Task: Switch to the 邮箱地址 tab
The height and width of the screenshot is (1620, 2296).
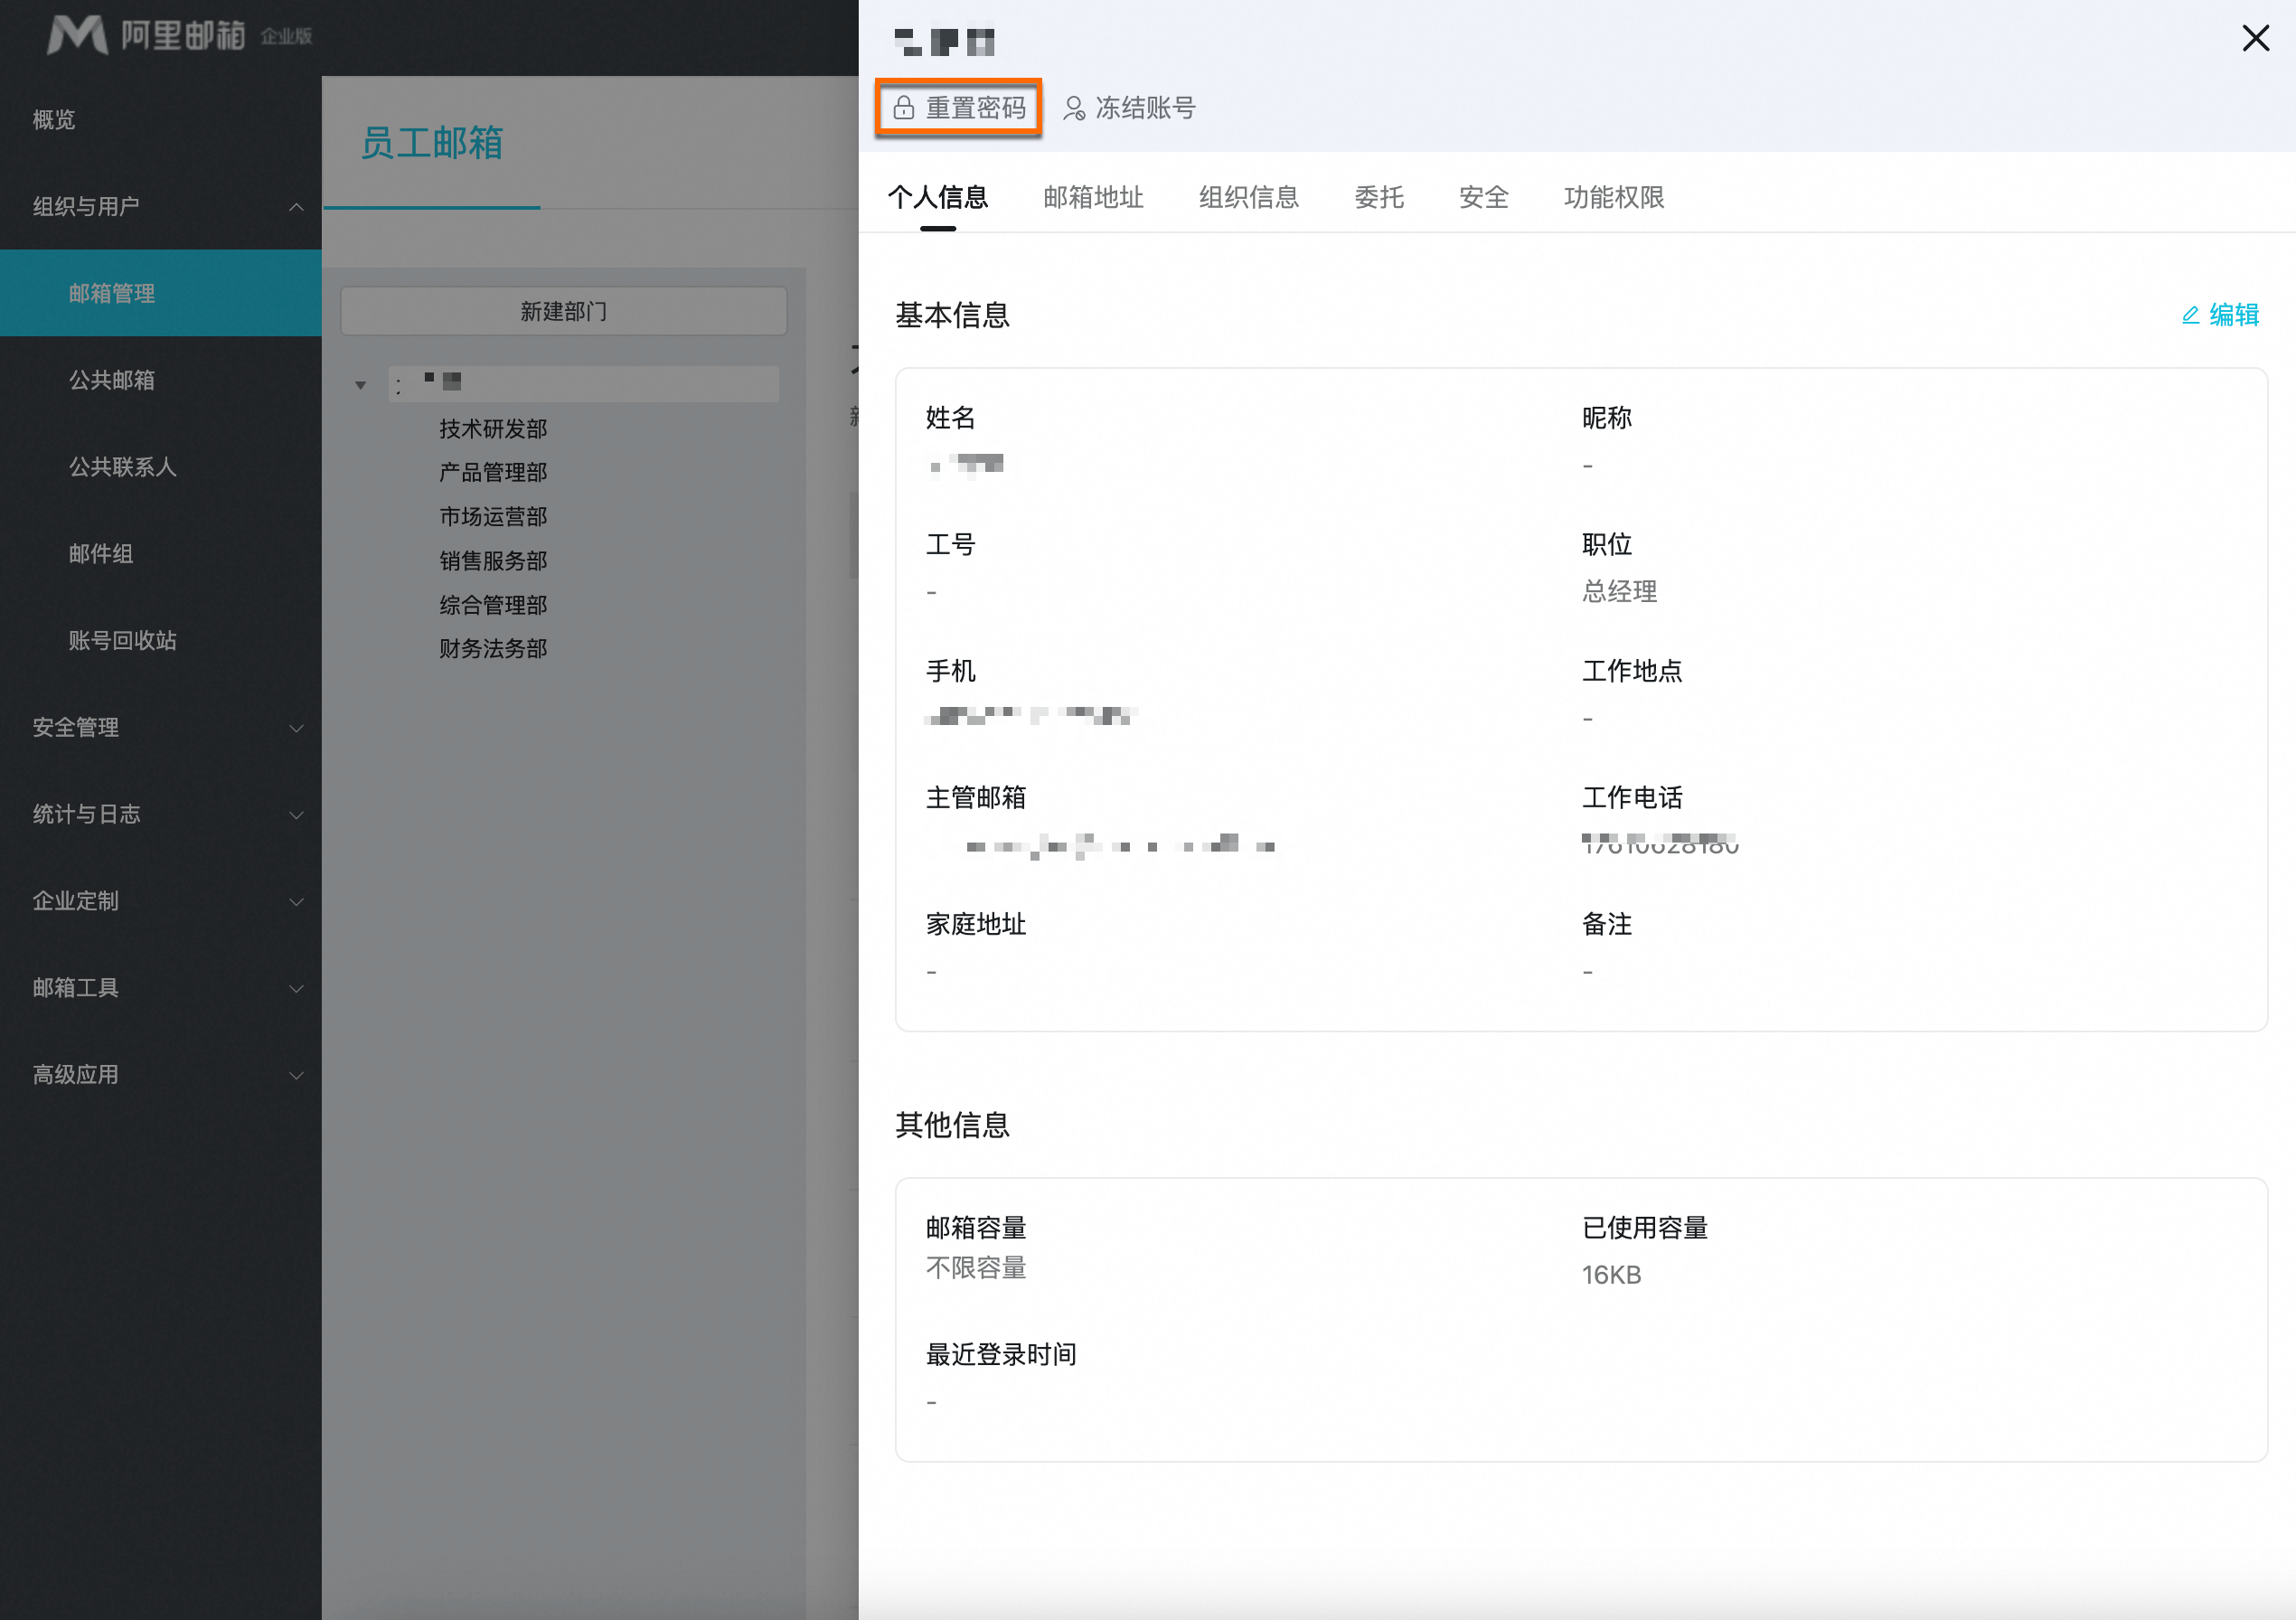Action: pos(1093,197)
